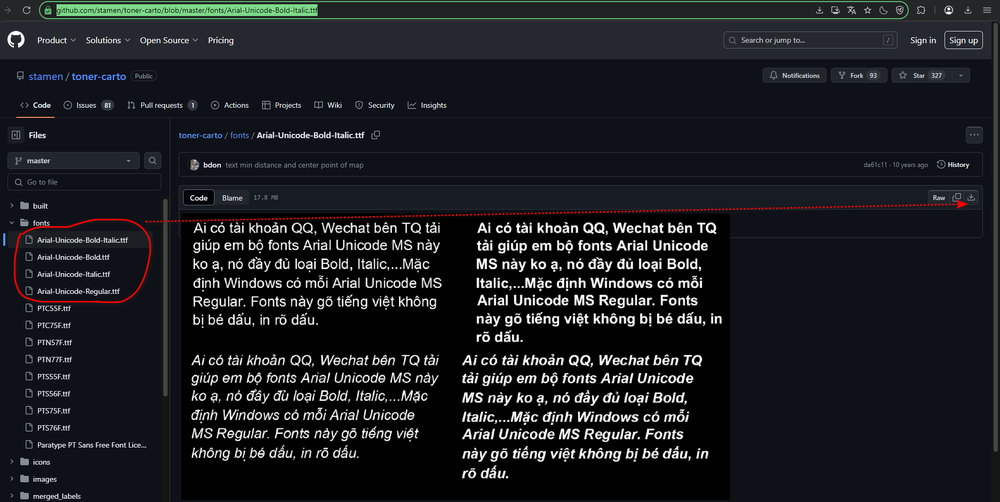Click the GitHub logo icon

pos(16,40)
